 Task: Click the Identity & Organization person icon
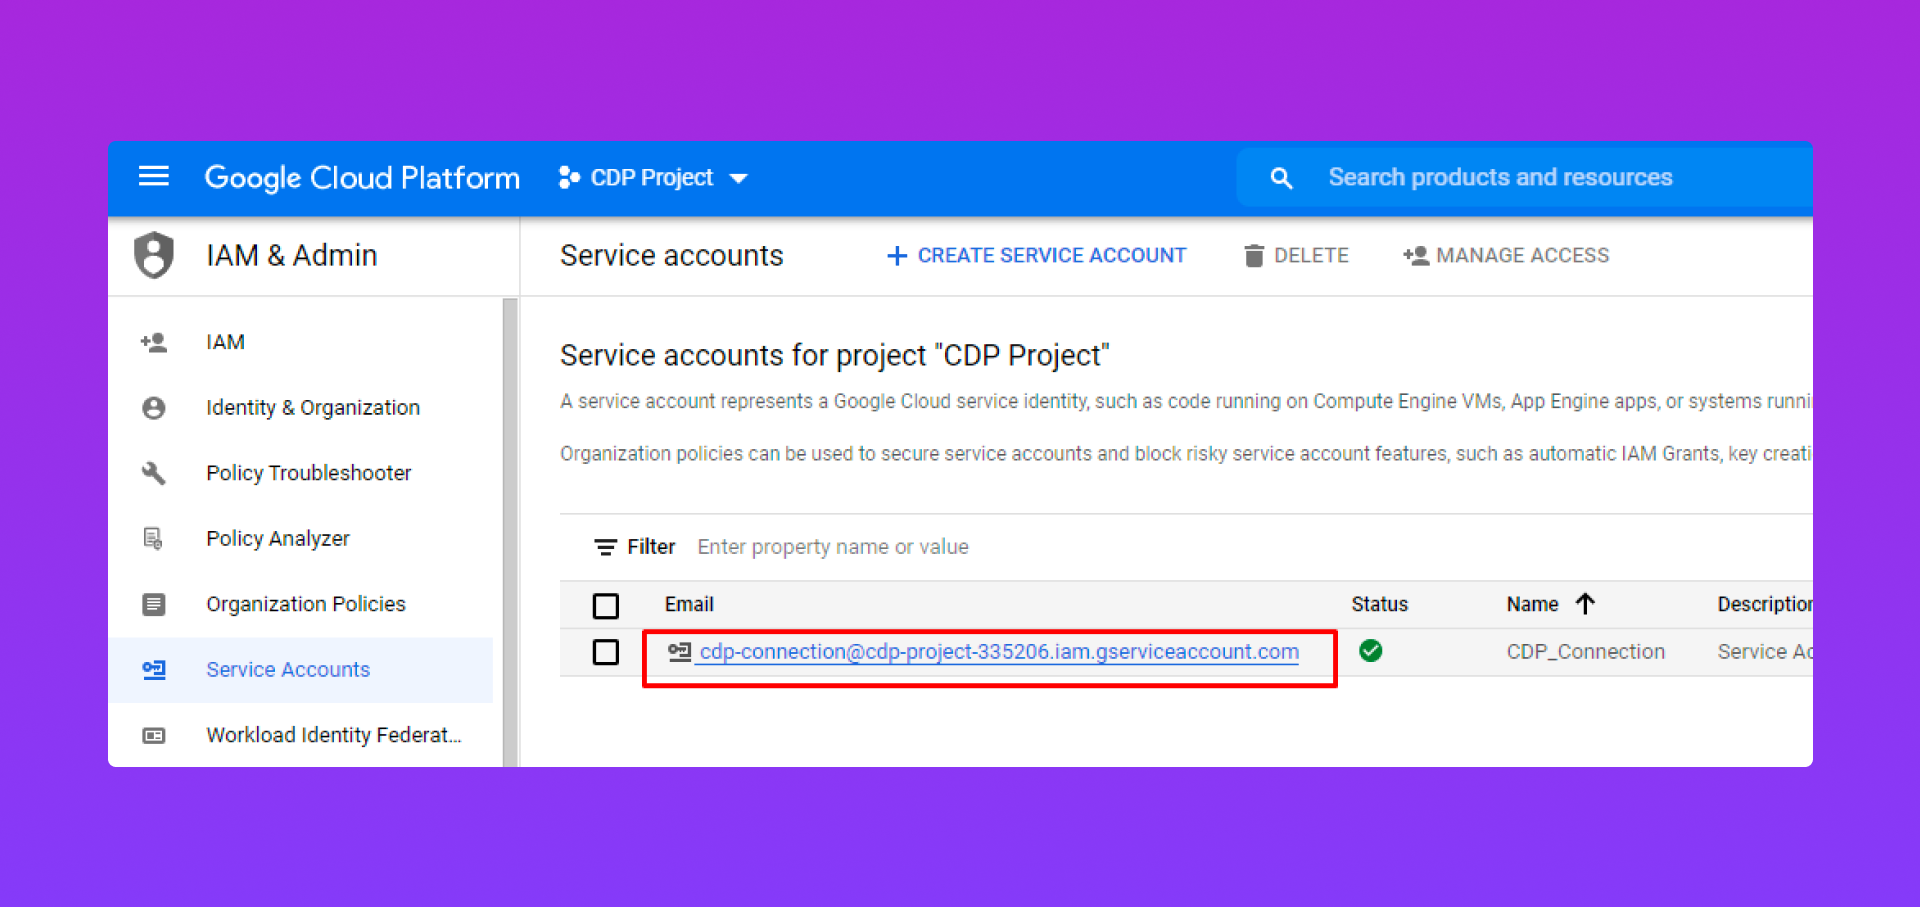point(153,408)
